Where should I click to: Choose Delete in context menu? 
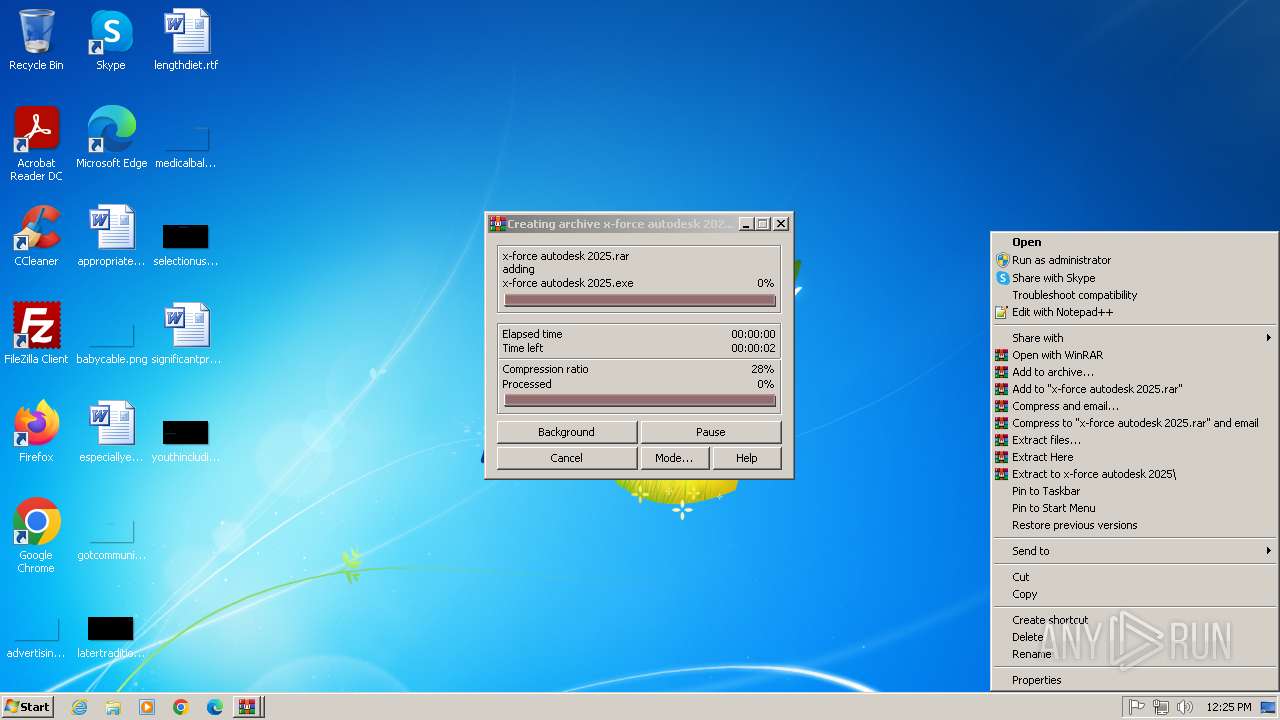1134,637
